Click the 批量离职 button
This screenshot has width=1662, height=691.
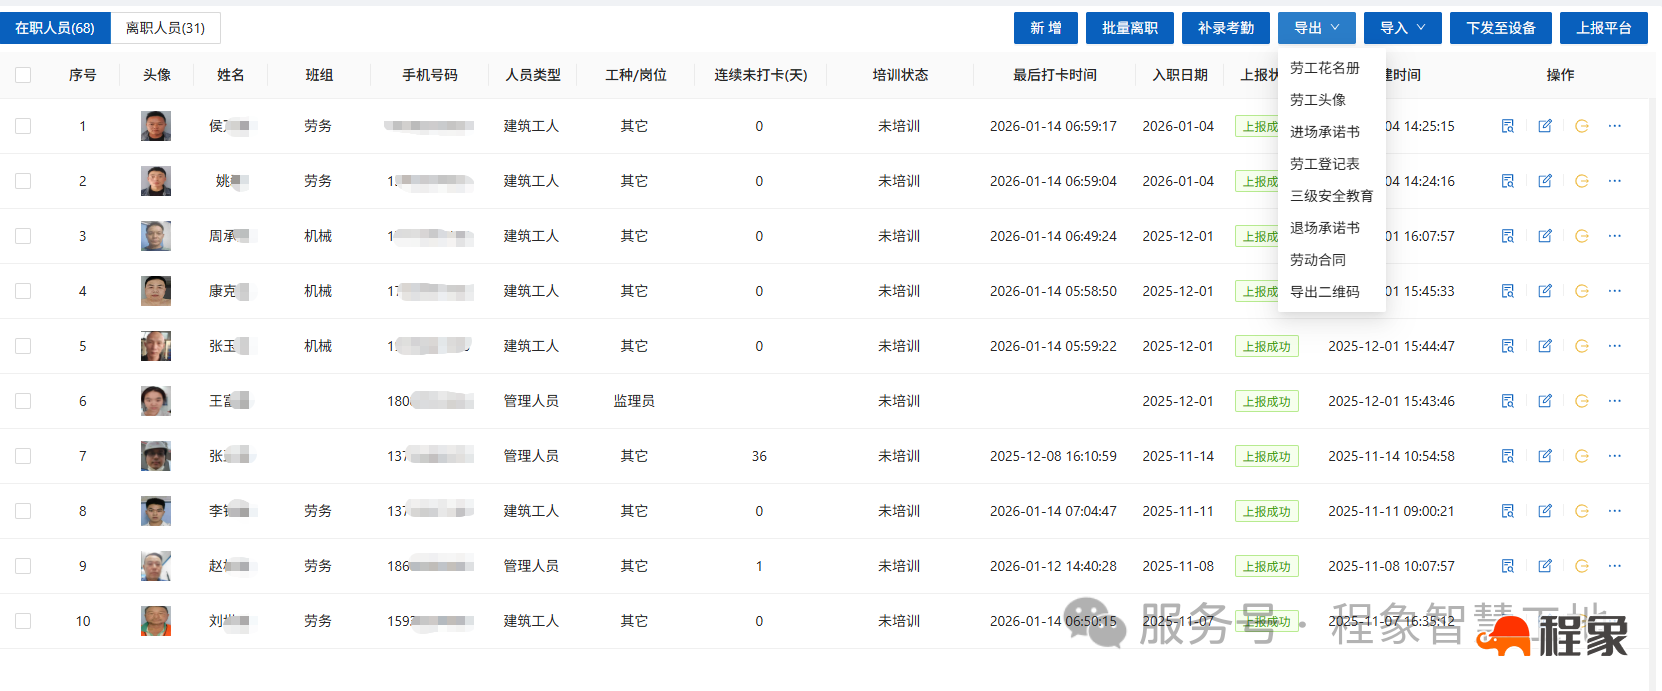1130,28
